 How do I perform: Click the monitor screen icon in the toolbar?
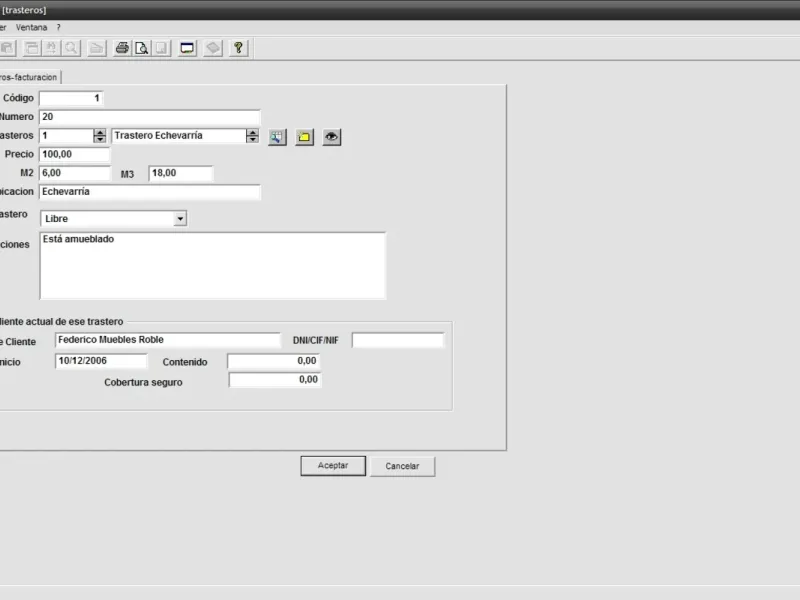coord(187,48)
